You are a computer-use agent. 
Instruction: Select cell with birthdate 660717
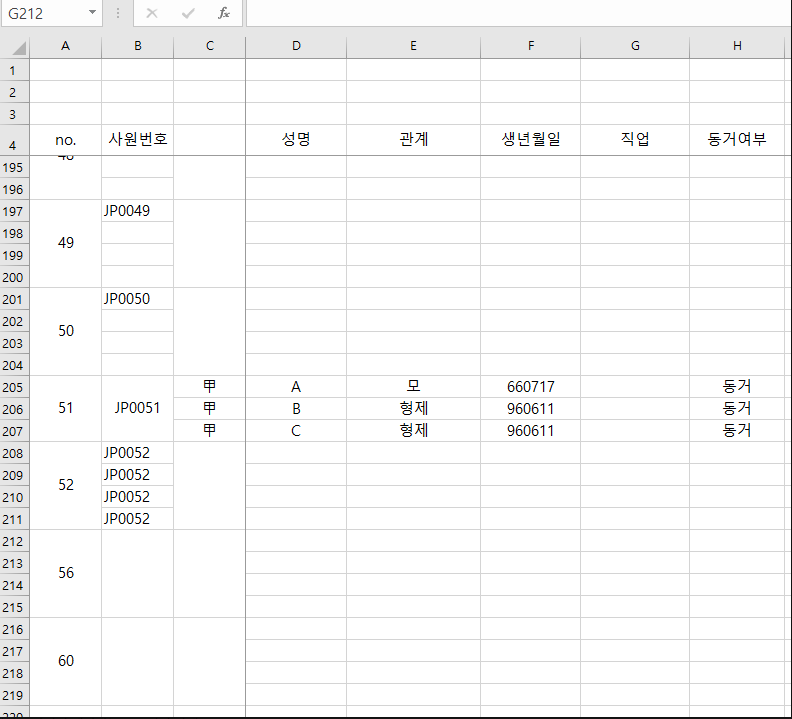[x=530, y=387]
